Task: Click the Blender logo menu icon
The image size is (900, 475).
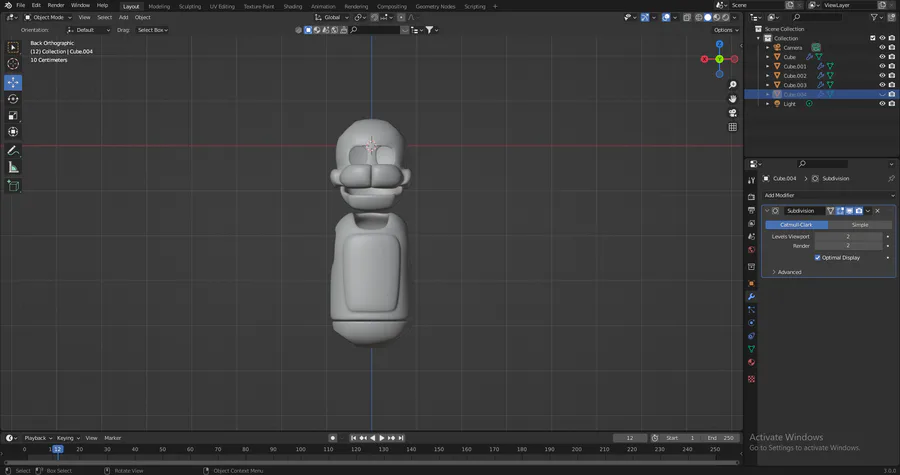Action: [7, 5]
